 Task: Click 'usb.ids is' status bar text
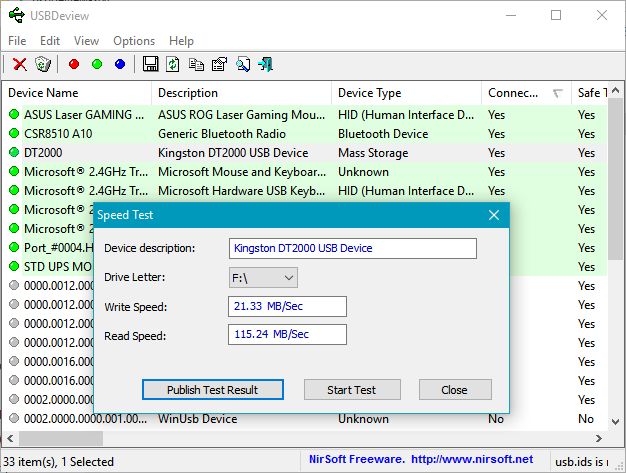tap(581, 462)
